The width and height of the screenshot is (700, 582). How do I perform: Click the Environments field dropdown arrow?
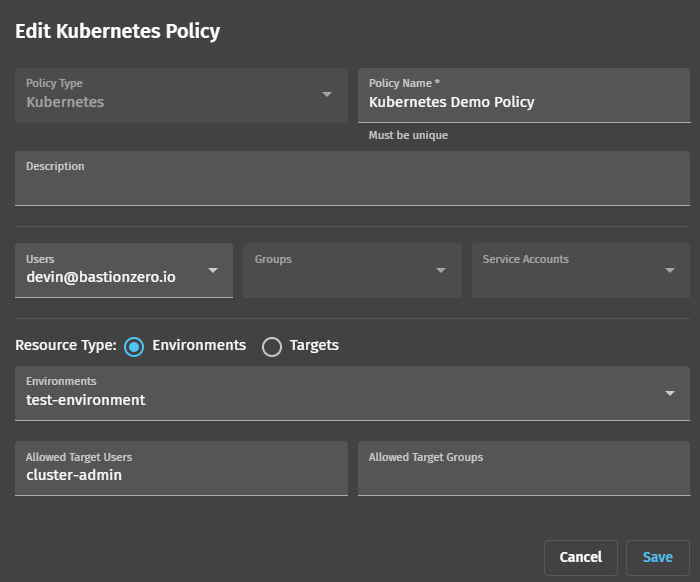click(670, 393)
